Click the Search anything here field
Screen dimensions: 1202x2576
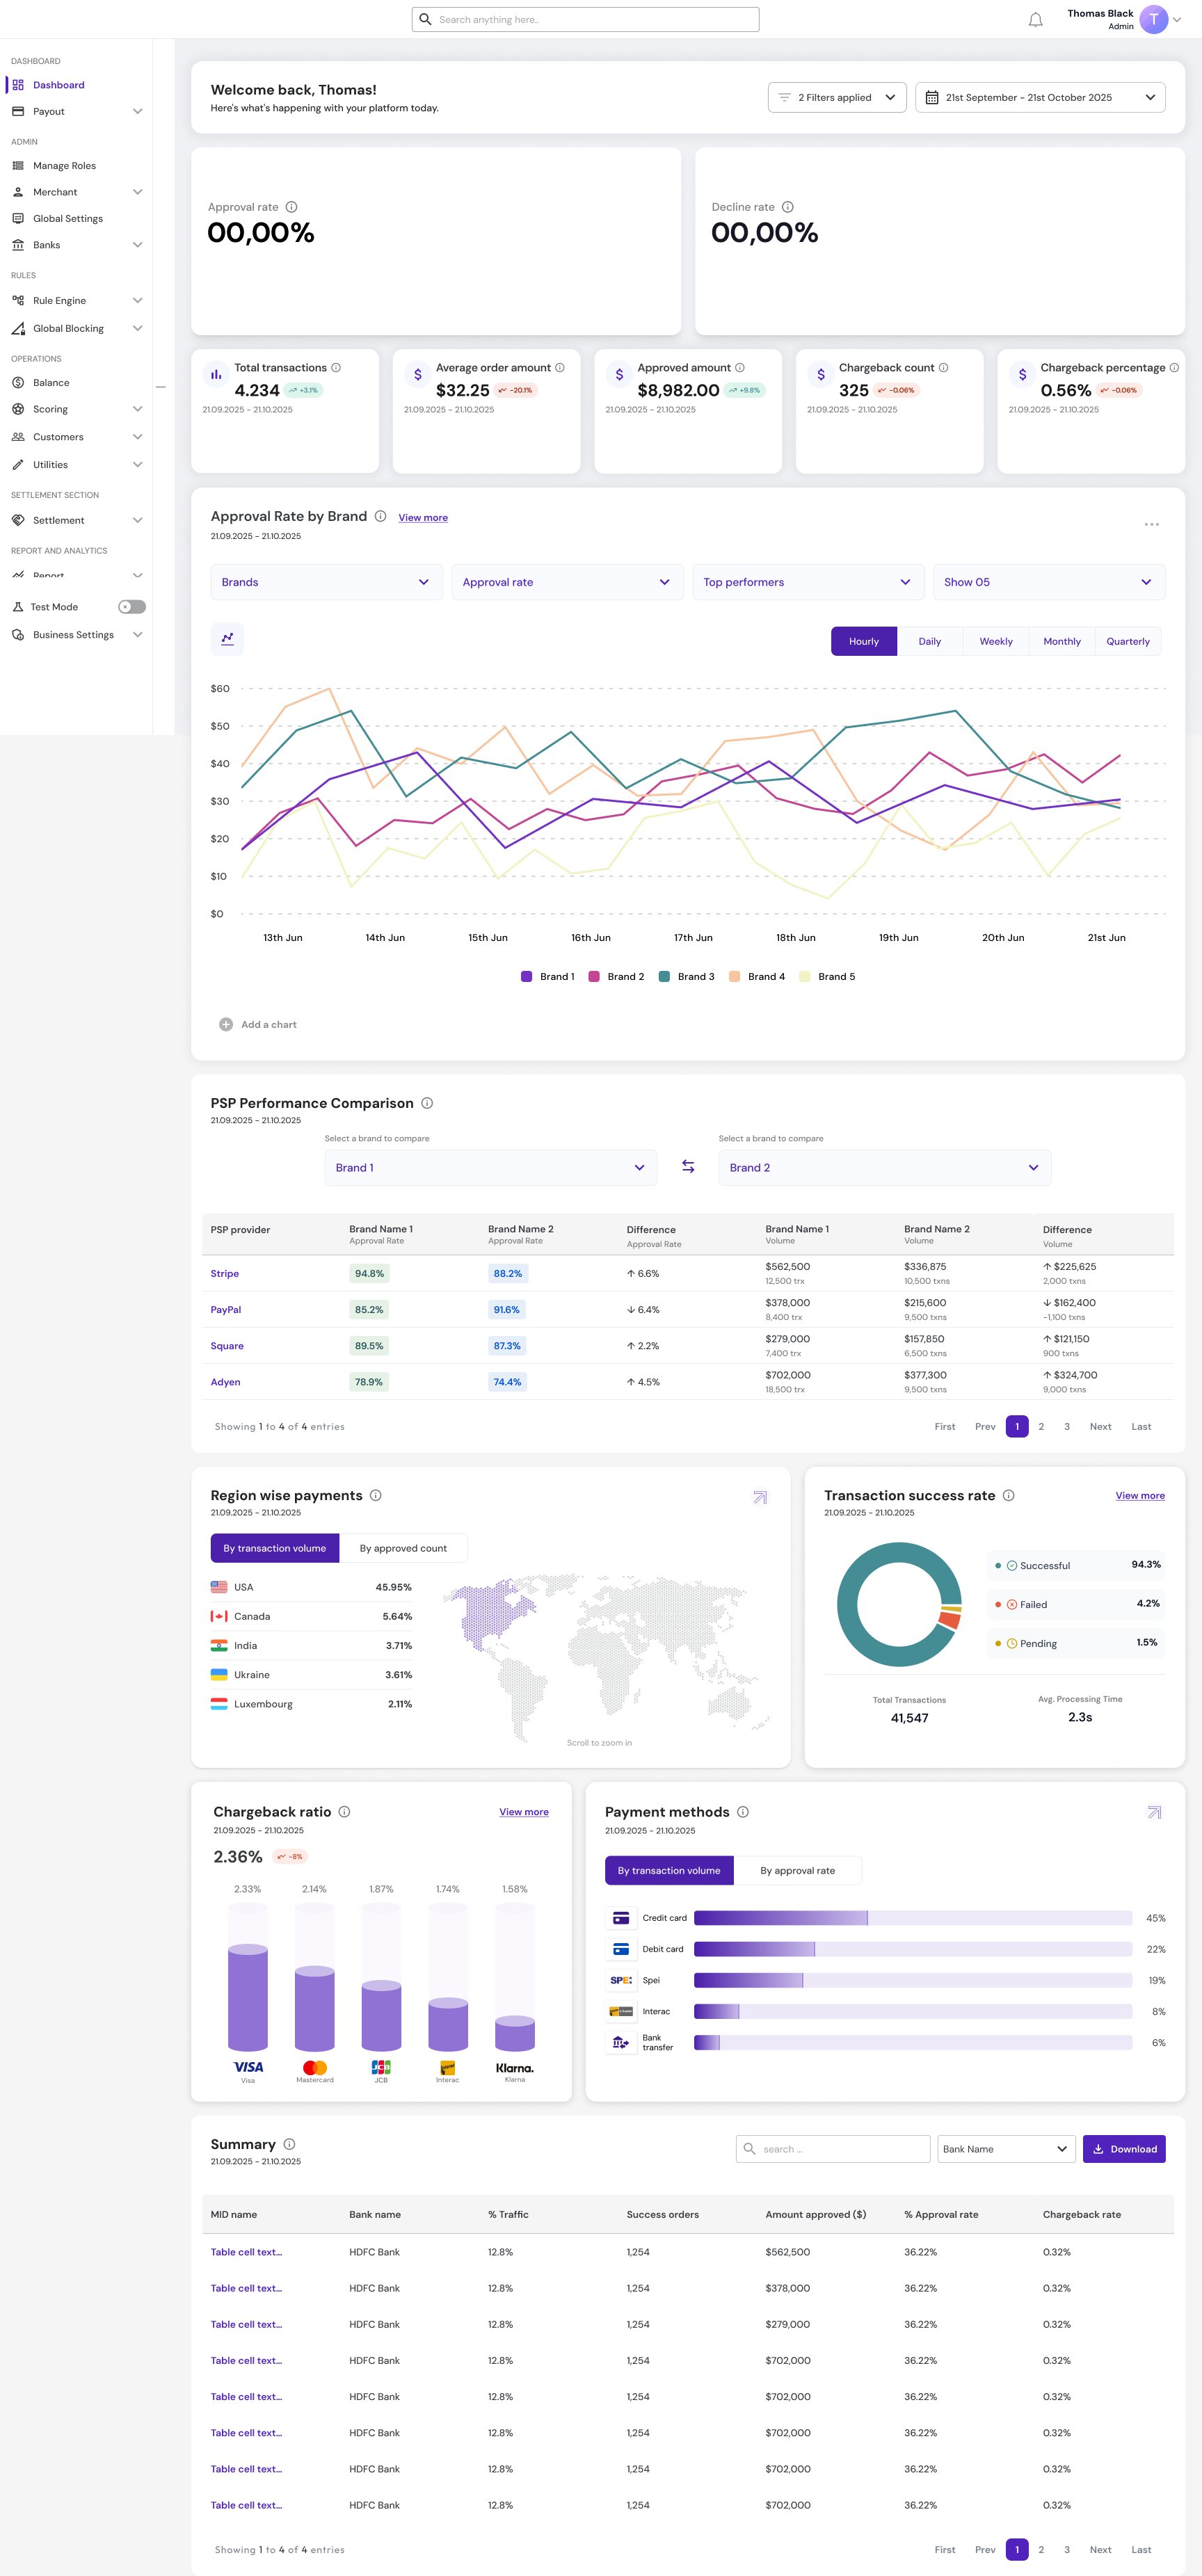coord(585,19)
